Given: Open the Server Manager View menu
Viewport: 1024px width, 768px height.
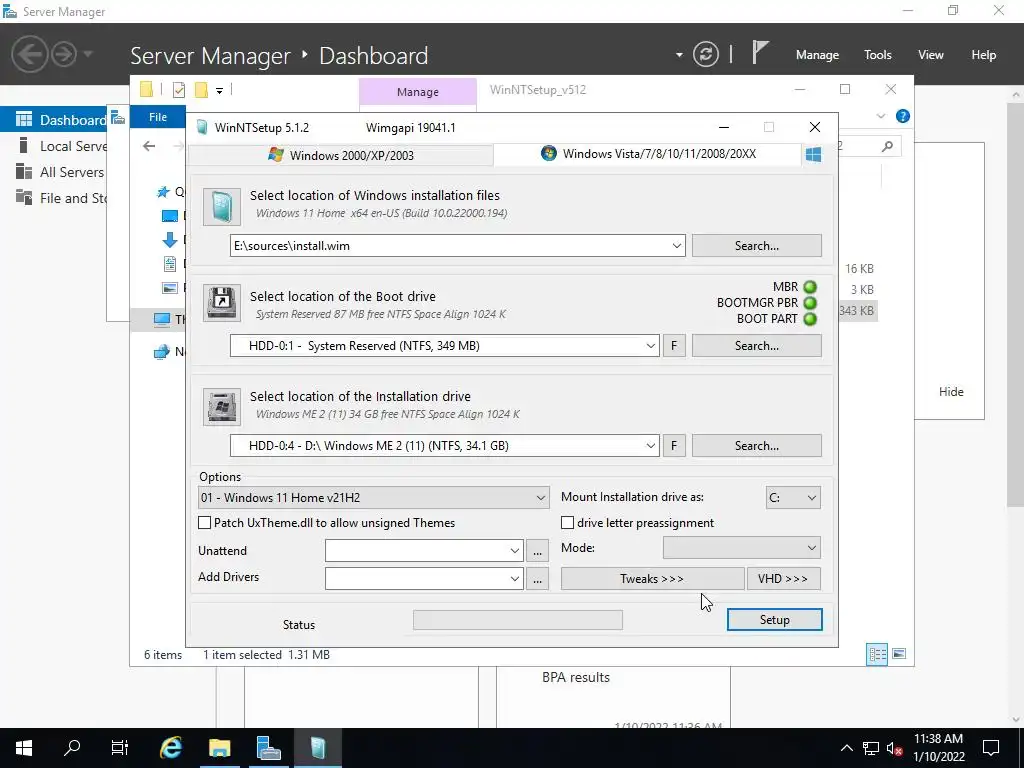Looking at the screenshot, I should (x=931, y=55).
